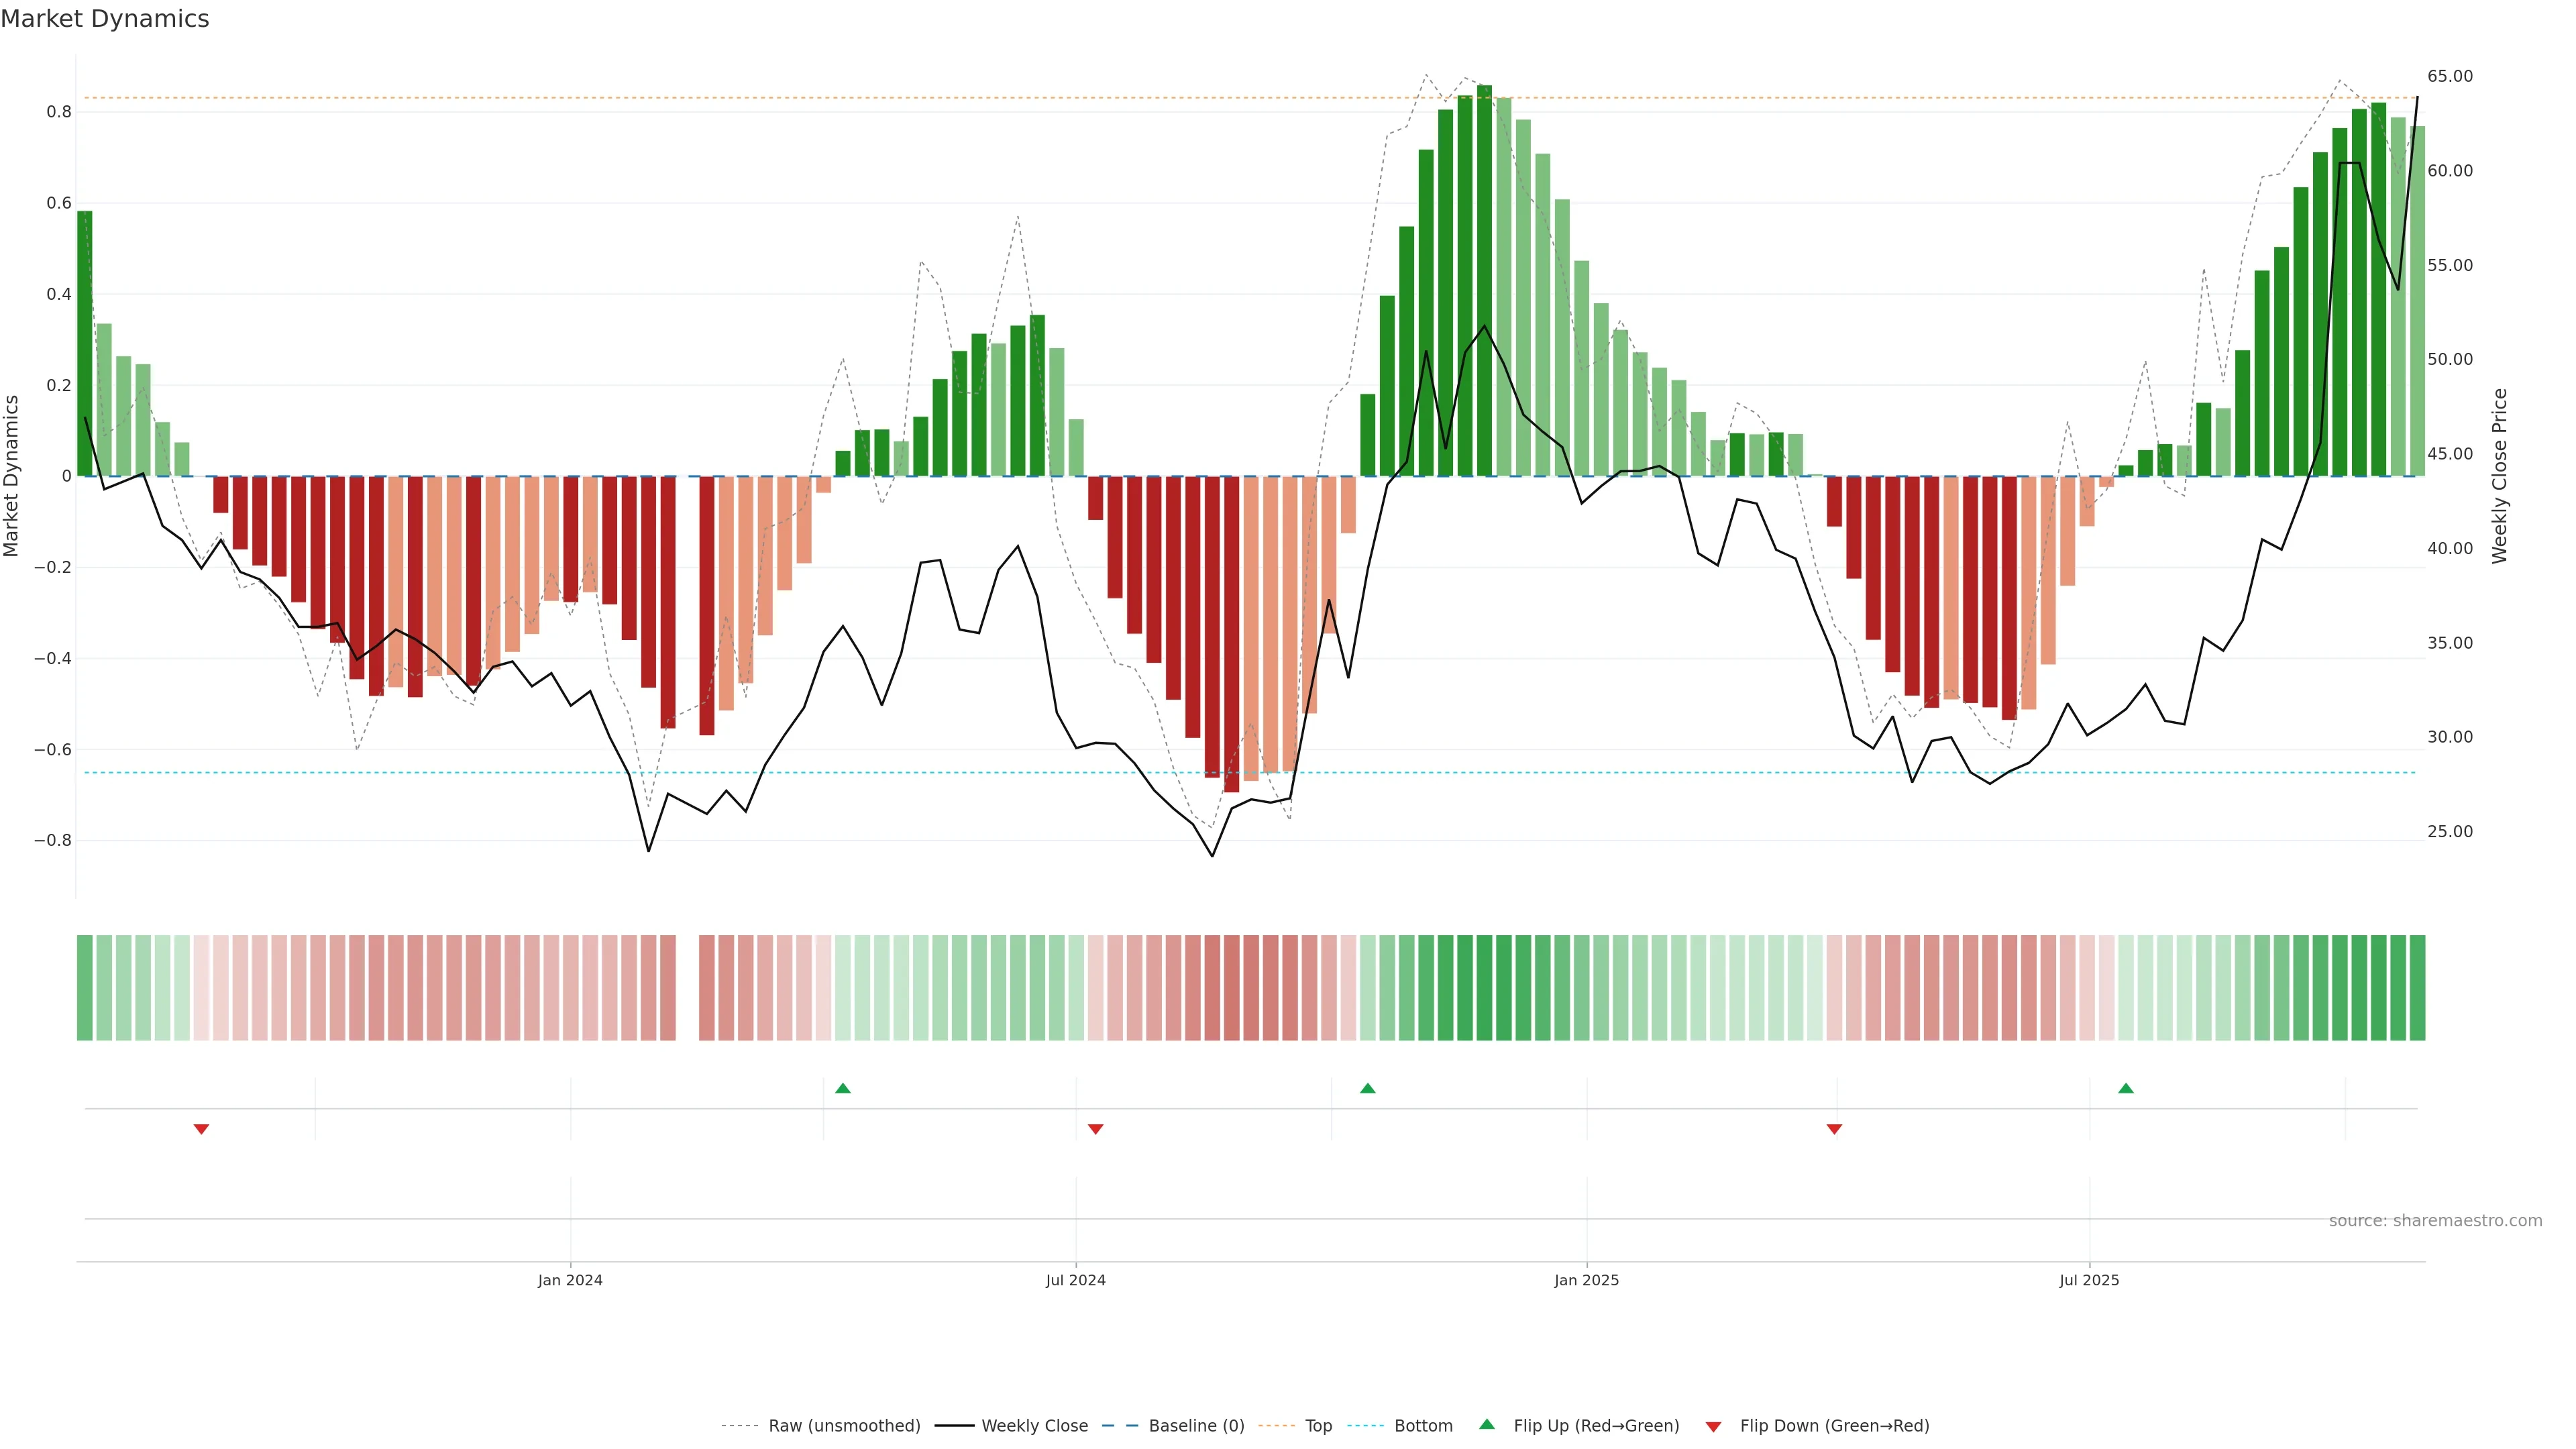The image size is (2576, 1449).
Task: Click the flip-up triangle after Jul 2025
Action: click(x=2125, y=1088)
